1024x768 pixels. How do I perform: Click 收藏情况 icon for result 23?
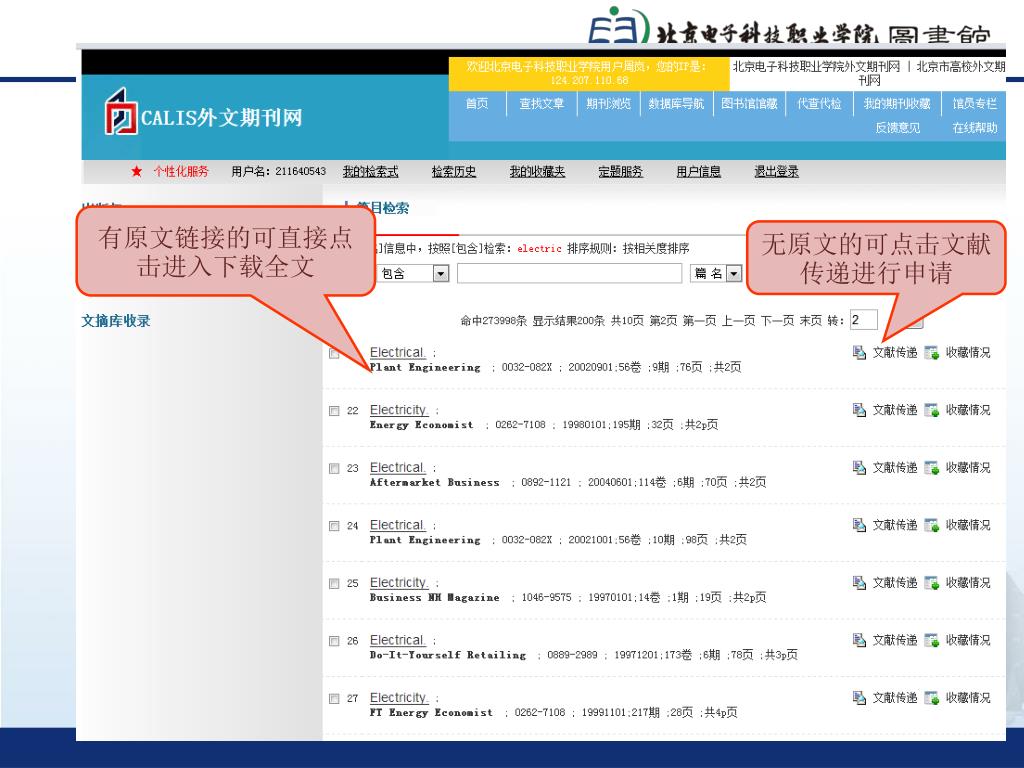931,468
